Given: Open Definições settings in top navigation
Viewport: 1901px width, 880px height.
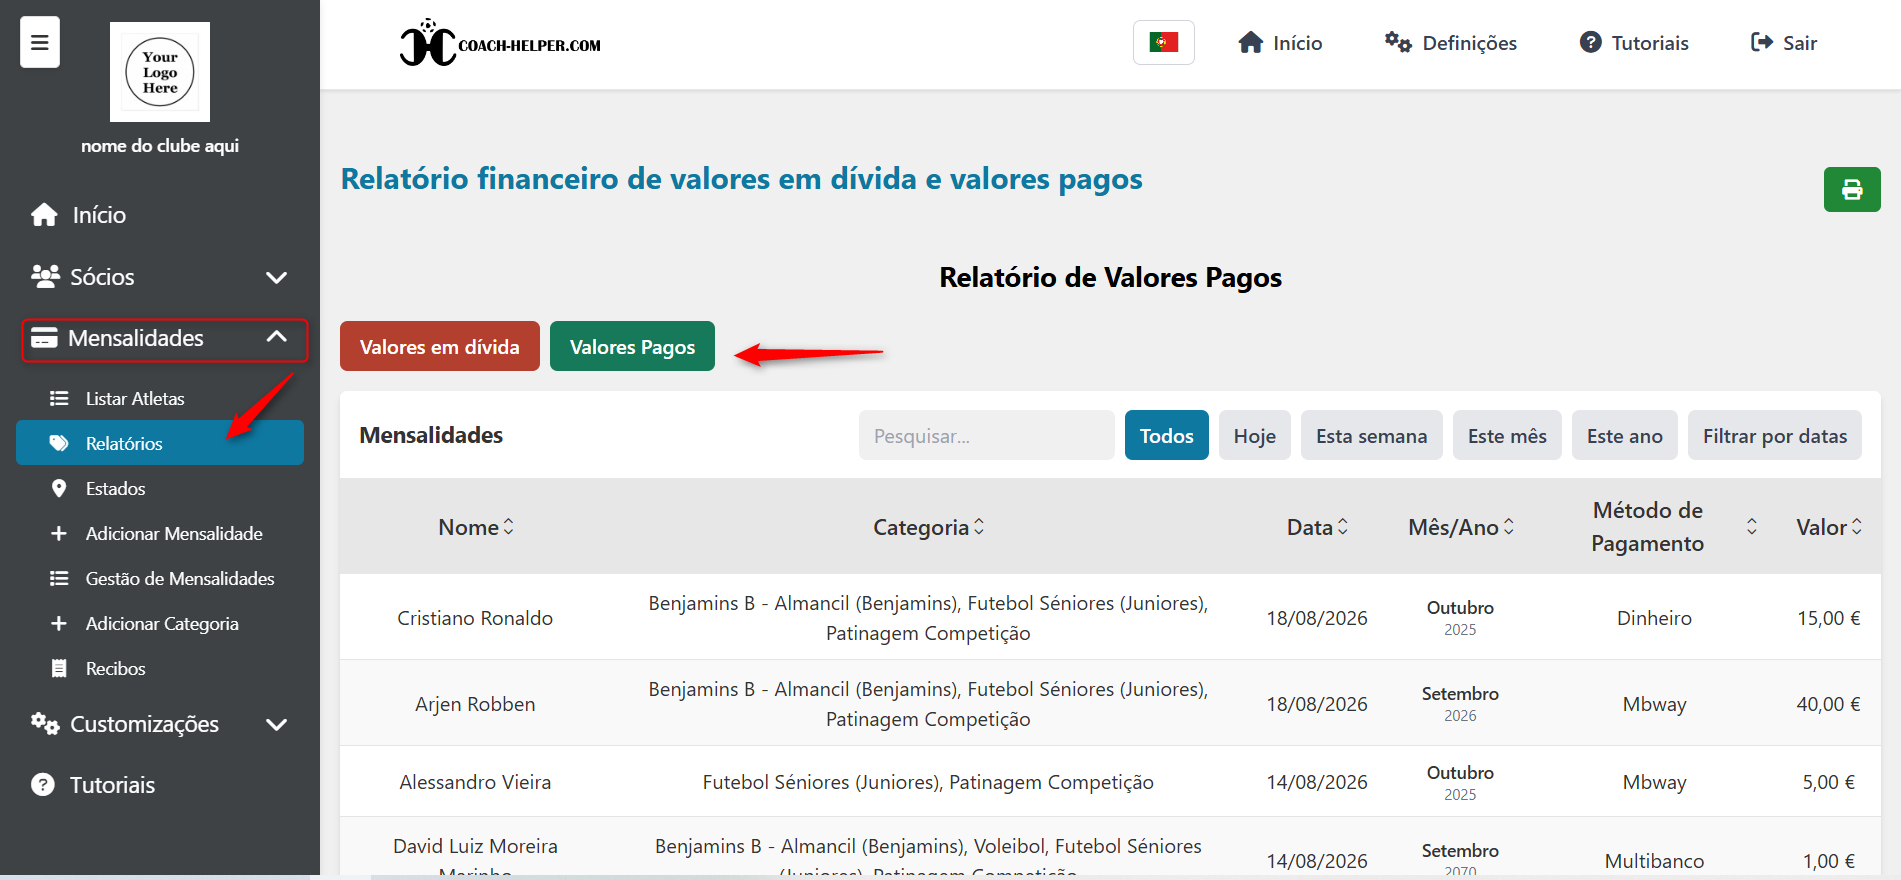Looking at the screenshot, I should click(x=1450, y=43).
